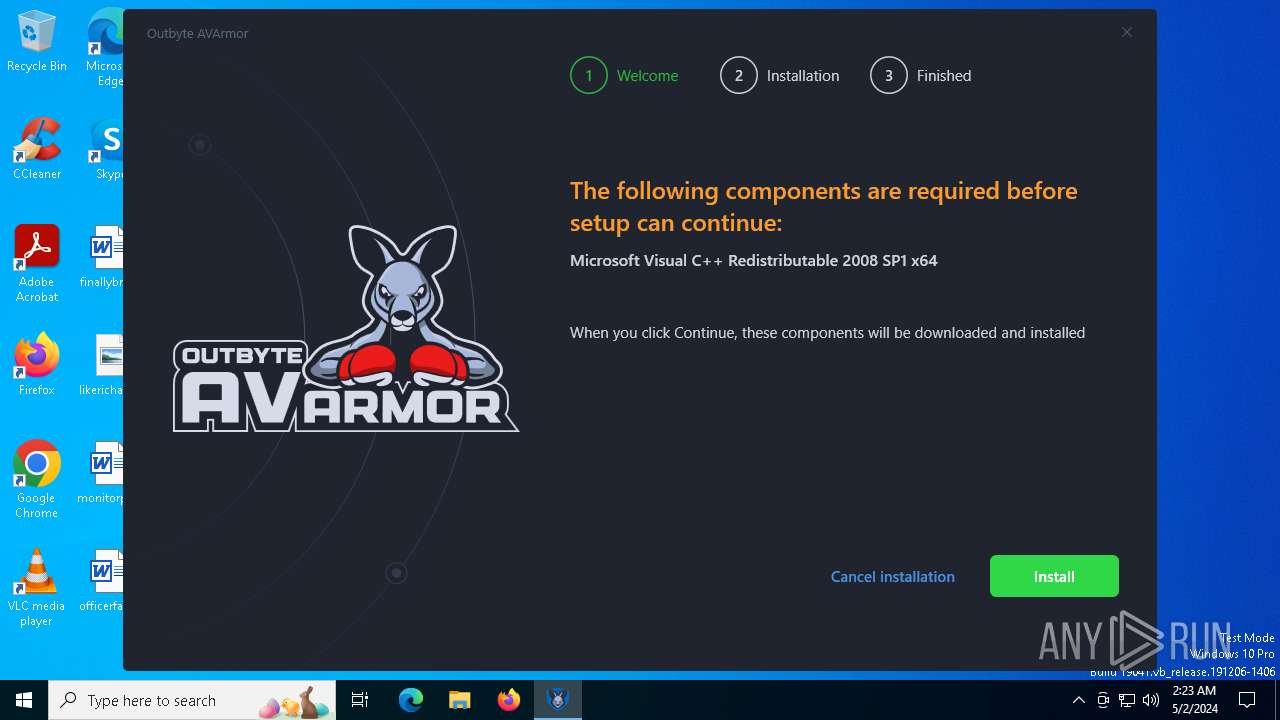Launch Firefox from the taskbar
The width and height of the screenshot is (1280, 720).
coord(509,700)
